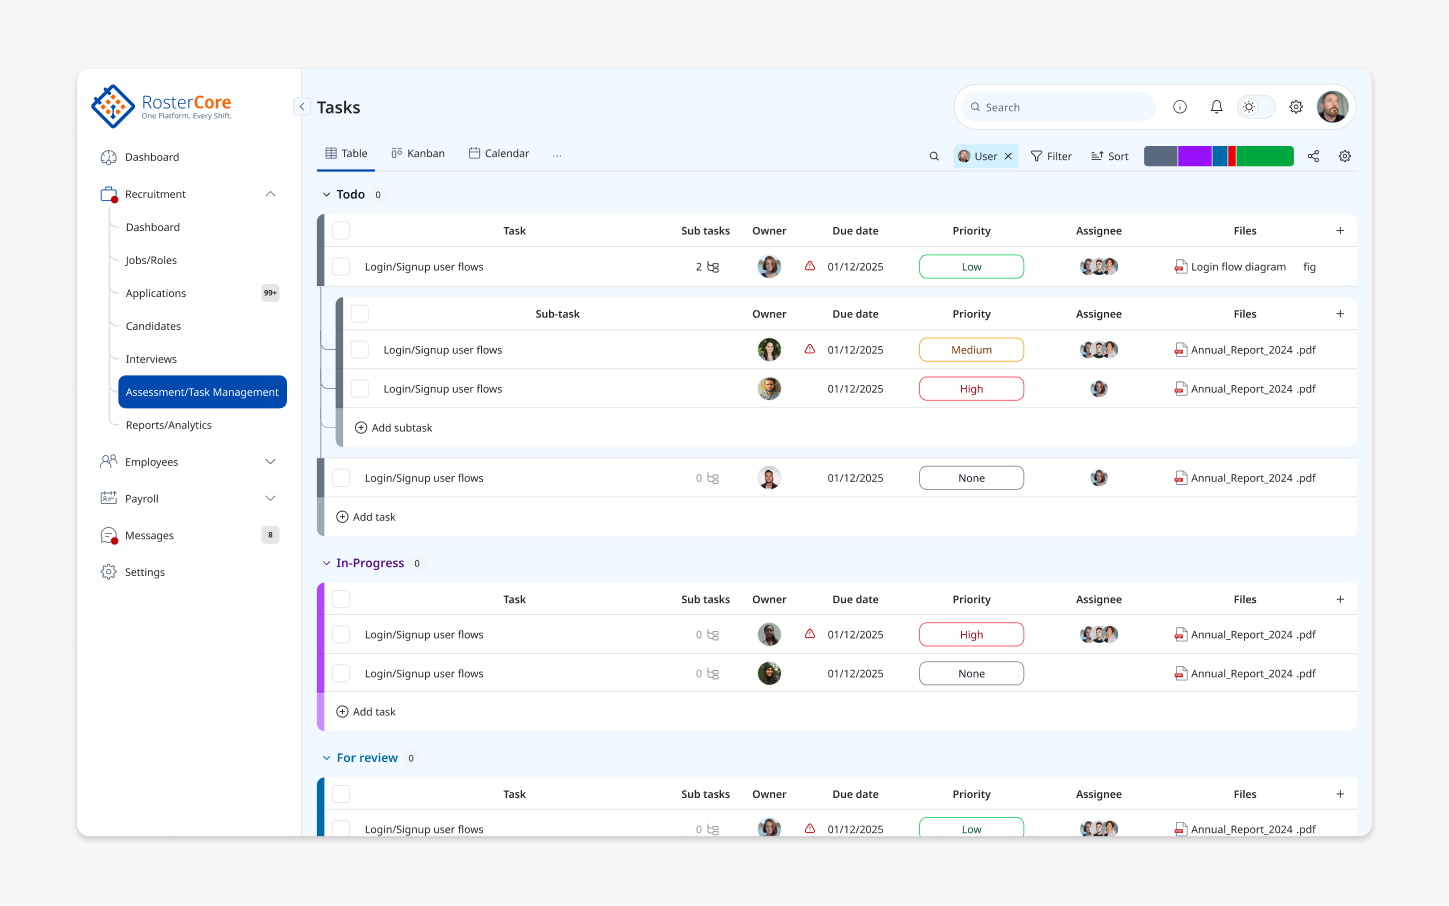This screenshot has height=906, width=1449.
Task: Add a column to the Todo table
Action: point(1340,231)
